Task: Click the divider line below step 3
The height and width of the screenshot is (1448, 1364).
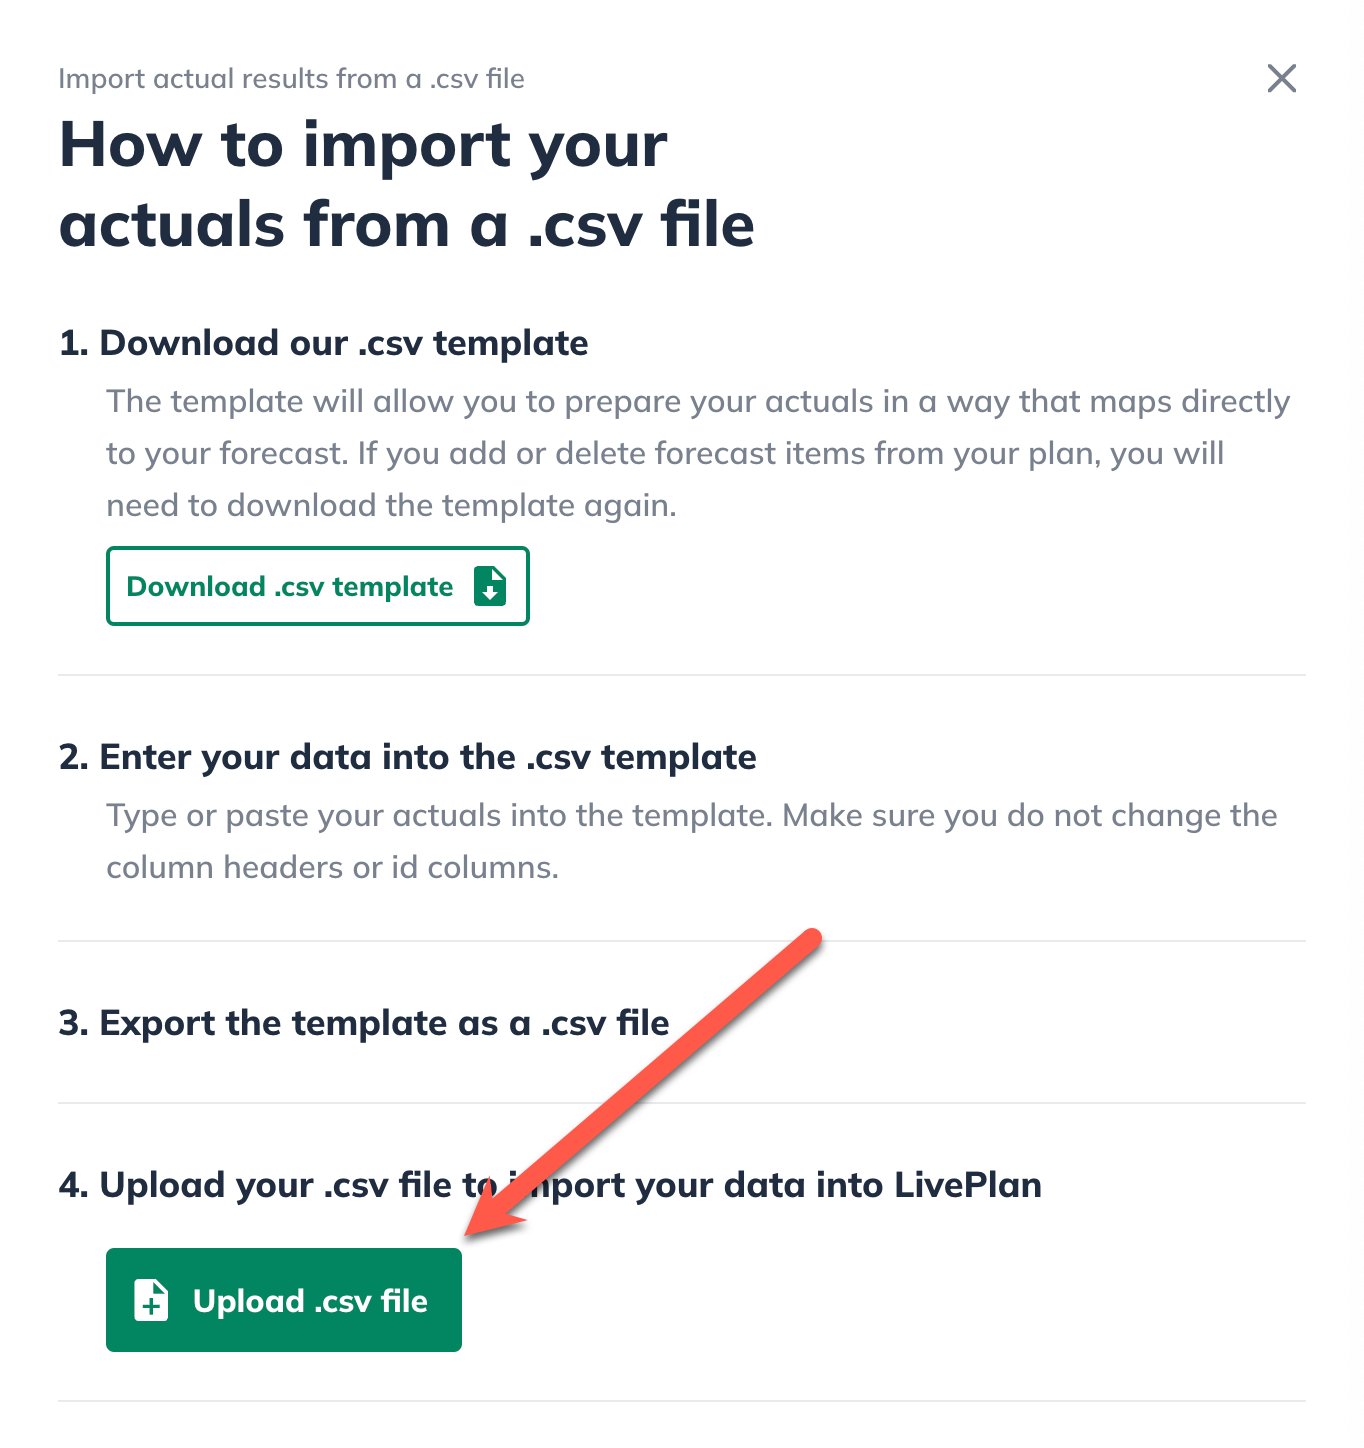Action: (x=682, y=1103)
